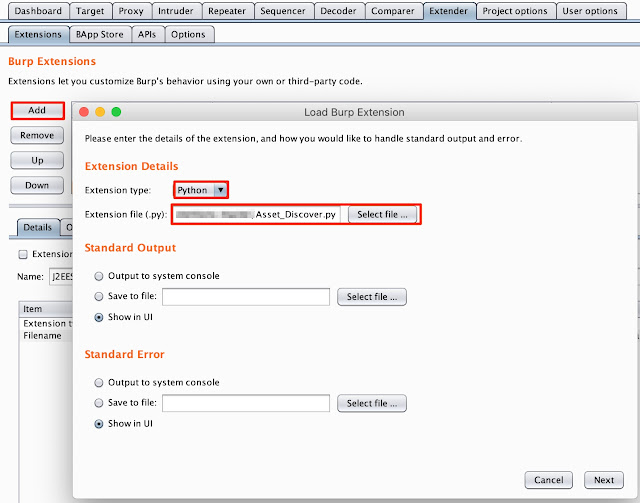Viewport: 640px width, 503px height.
Task: Choose Standard Error Show in UI
Action: click(x=99, y=424)
